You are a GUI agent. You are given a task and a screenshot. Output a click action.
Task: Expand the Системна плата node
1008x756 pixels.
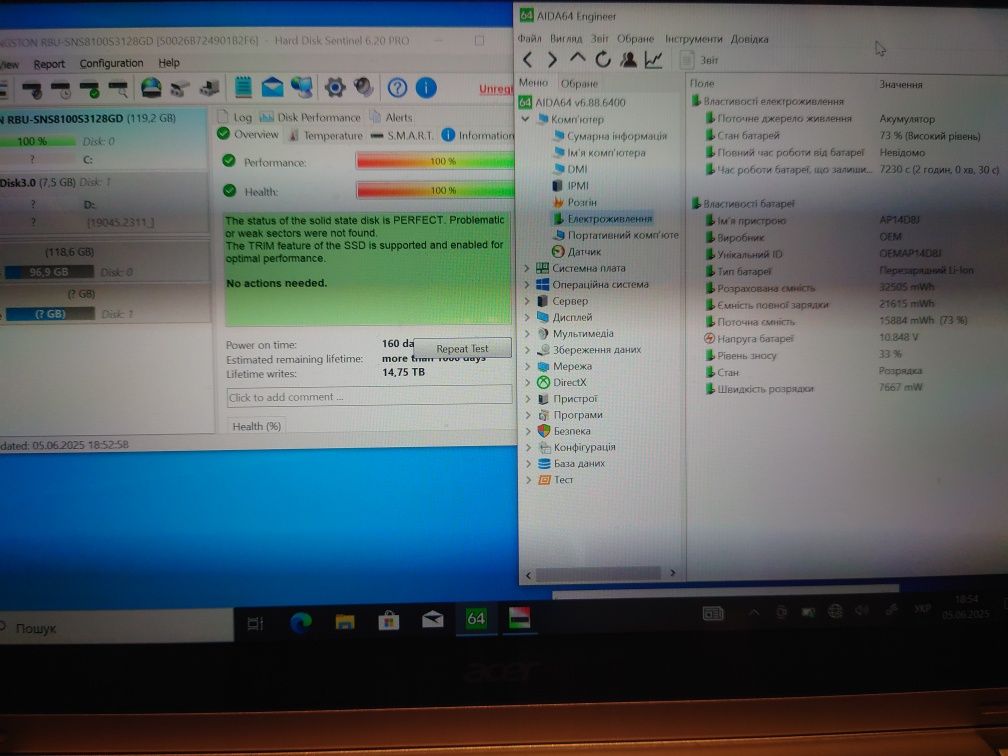click(x=526, y=268)
